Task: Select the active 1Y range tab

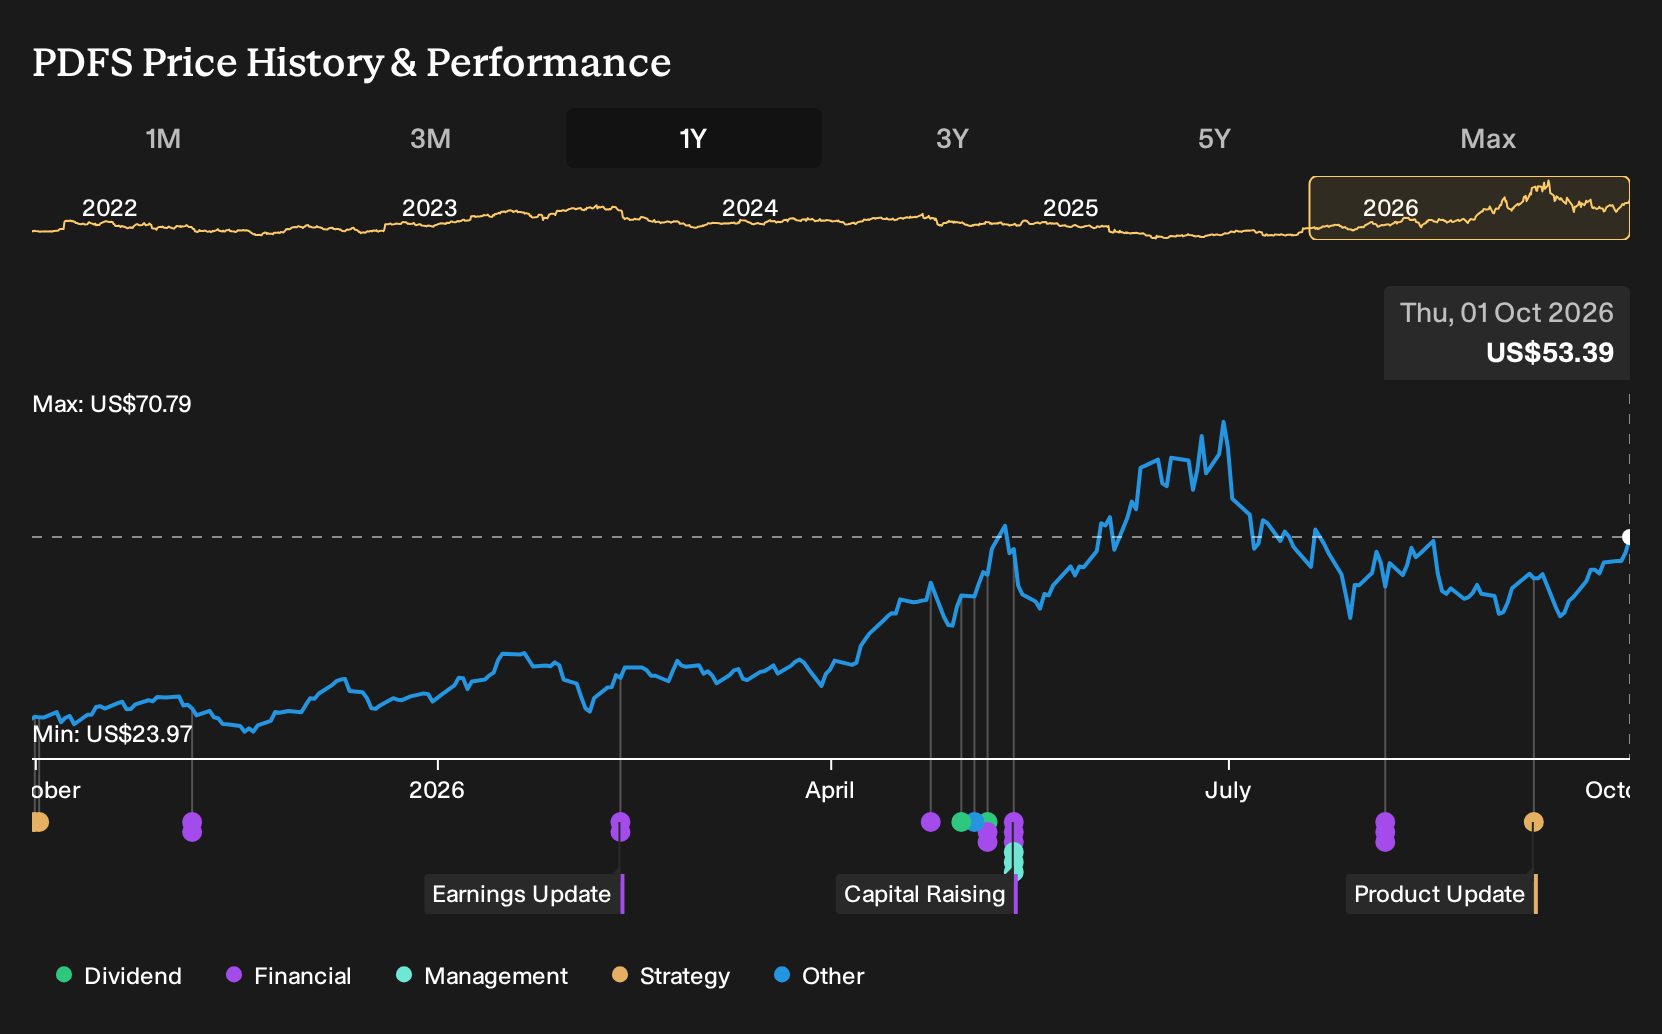Action: point(693,138)
